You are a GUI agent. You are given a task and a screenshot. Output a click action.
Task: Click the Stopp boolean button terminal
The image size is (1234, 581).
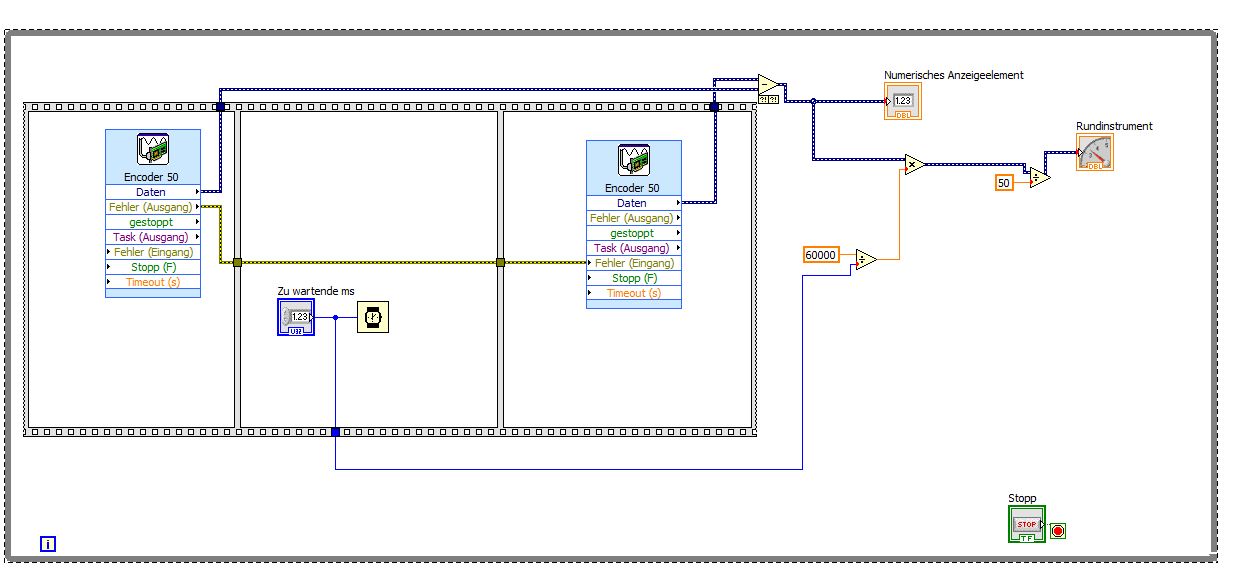click(1027, 524)
